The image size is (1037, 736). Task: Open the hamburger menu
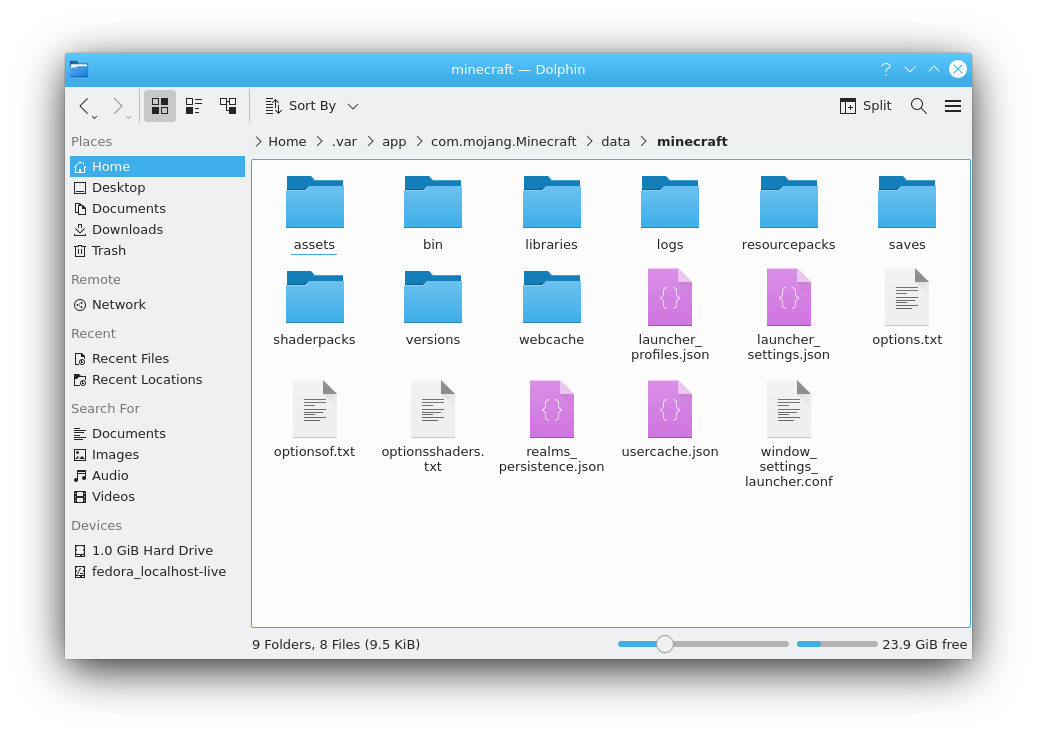[x=953, y=106]
